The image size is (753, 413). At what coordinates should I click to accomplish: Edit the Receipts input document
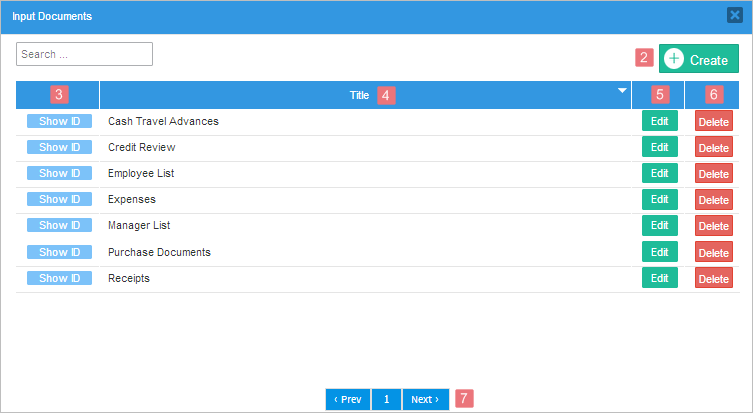tap(659, 278)
